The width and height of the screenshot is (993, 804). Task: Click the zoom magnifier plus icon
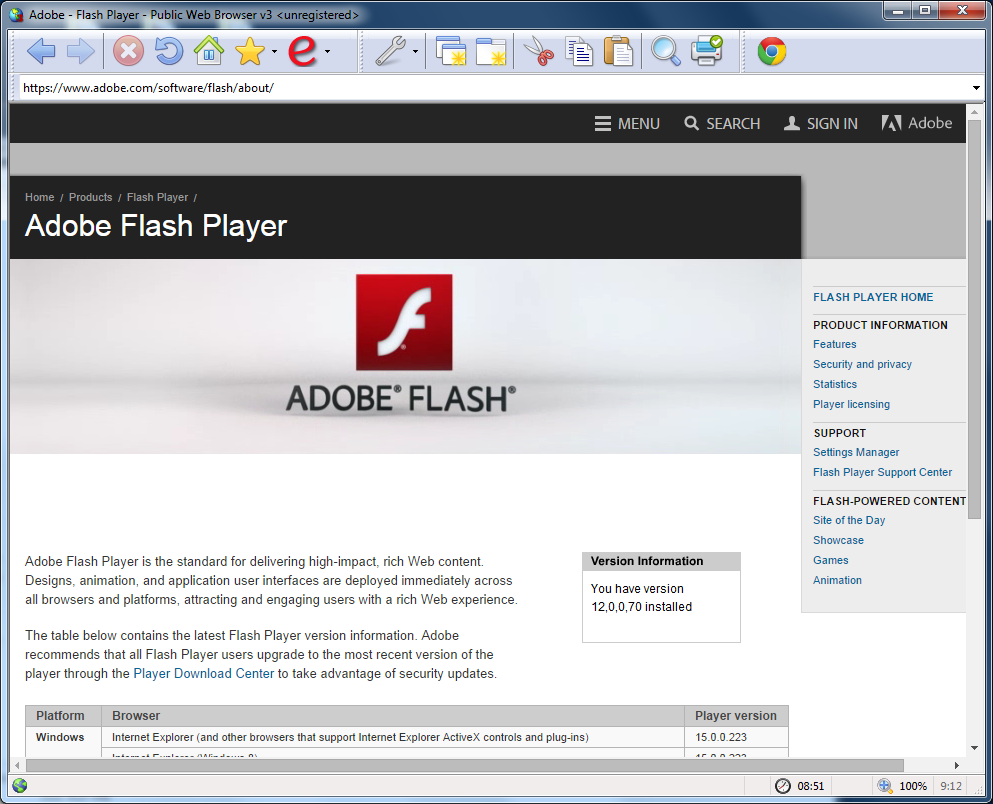click(x=885, y=786)
